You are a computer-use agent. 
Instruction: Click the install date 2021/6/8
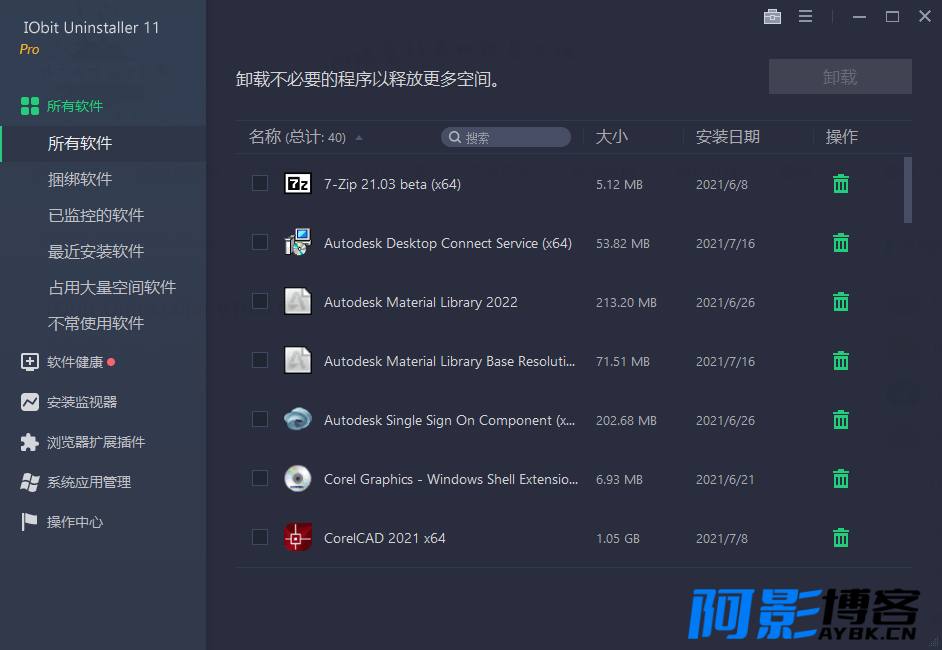(x=722, y=184)
